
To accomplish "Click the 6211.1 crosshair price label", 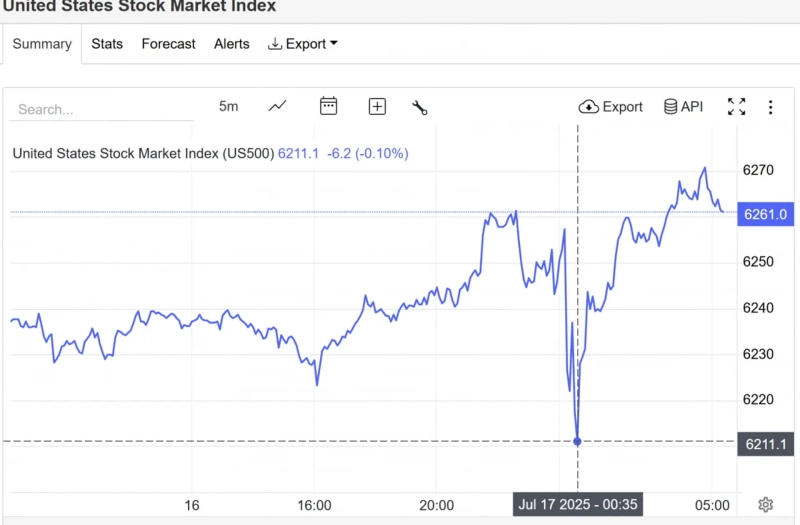I will 765,444.
